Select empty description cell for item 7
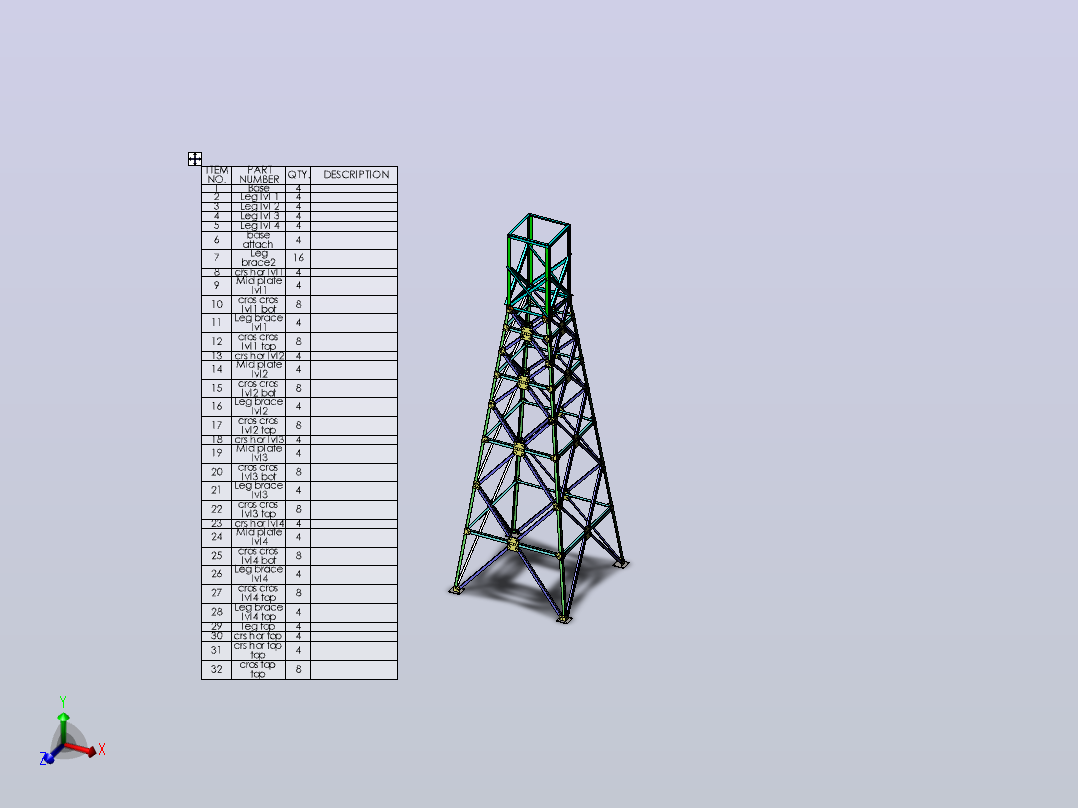 pyautogui.click(x=354, y=259)
